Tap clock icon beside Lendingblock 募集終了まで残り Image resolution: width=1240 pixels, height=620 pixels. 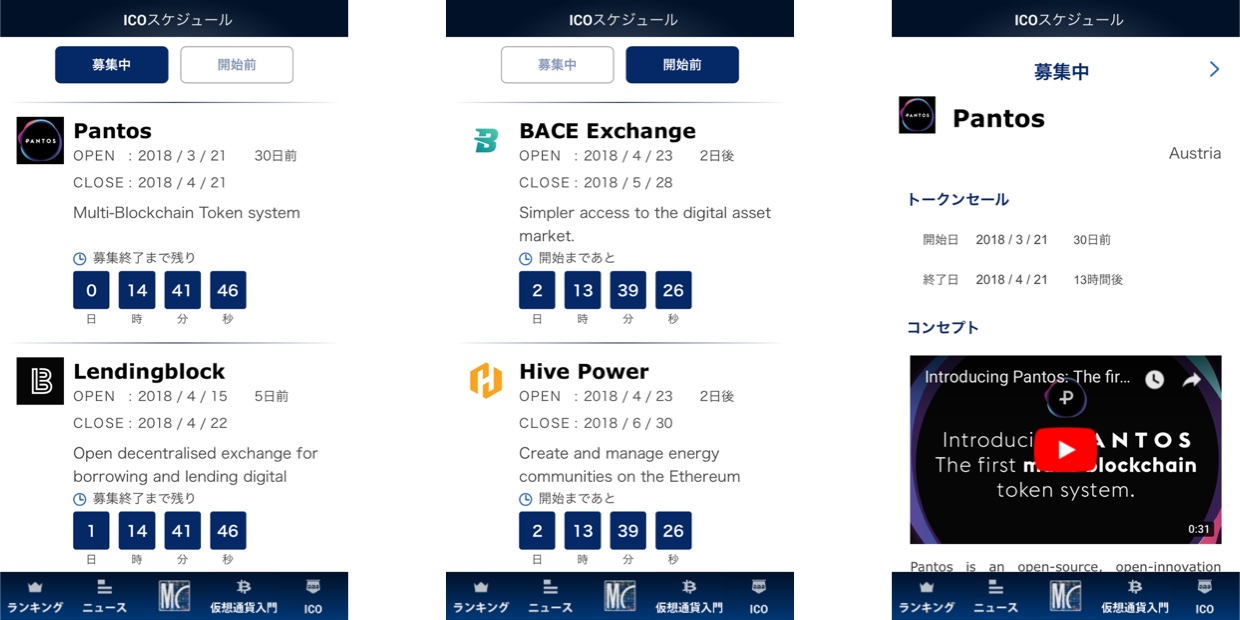tap(80, 499)
